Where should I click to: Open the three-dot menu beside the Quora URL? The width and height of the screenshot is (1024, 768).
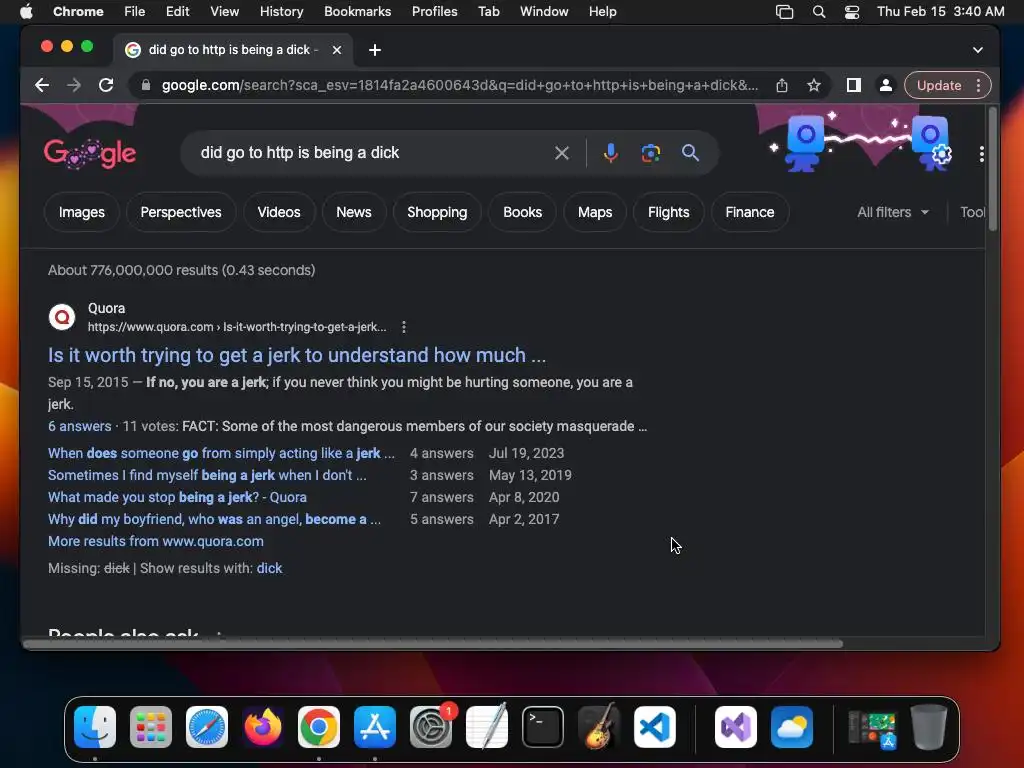(404, 327)
